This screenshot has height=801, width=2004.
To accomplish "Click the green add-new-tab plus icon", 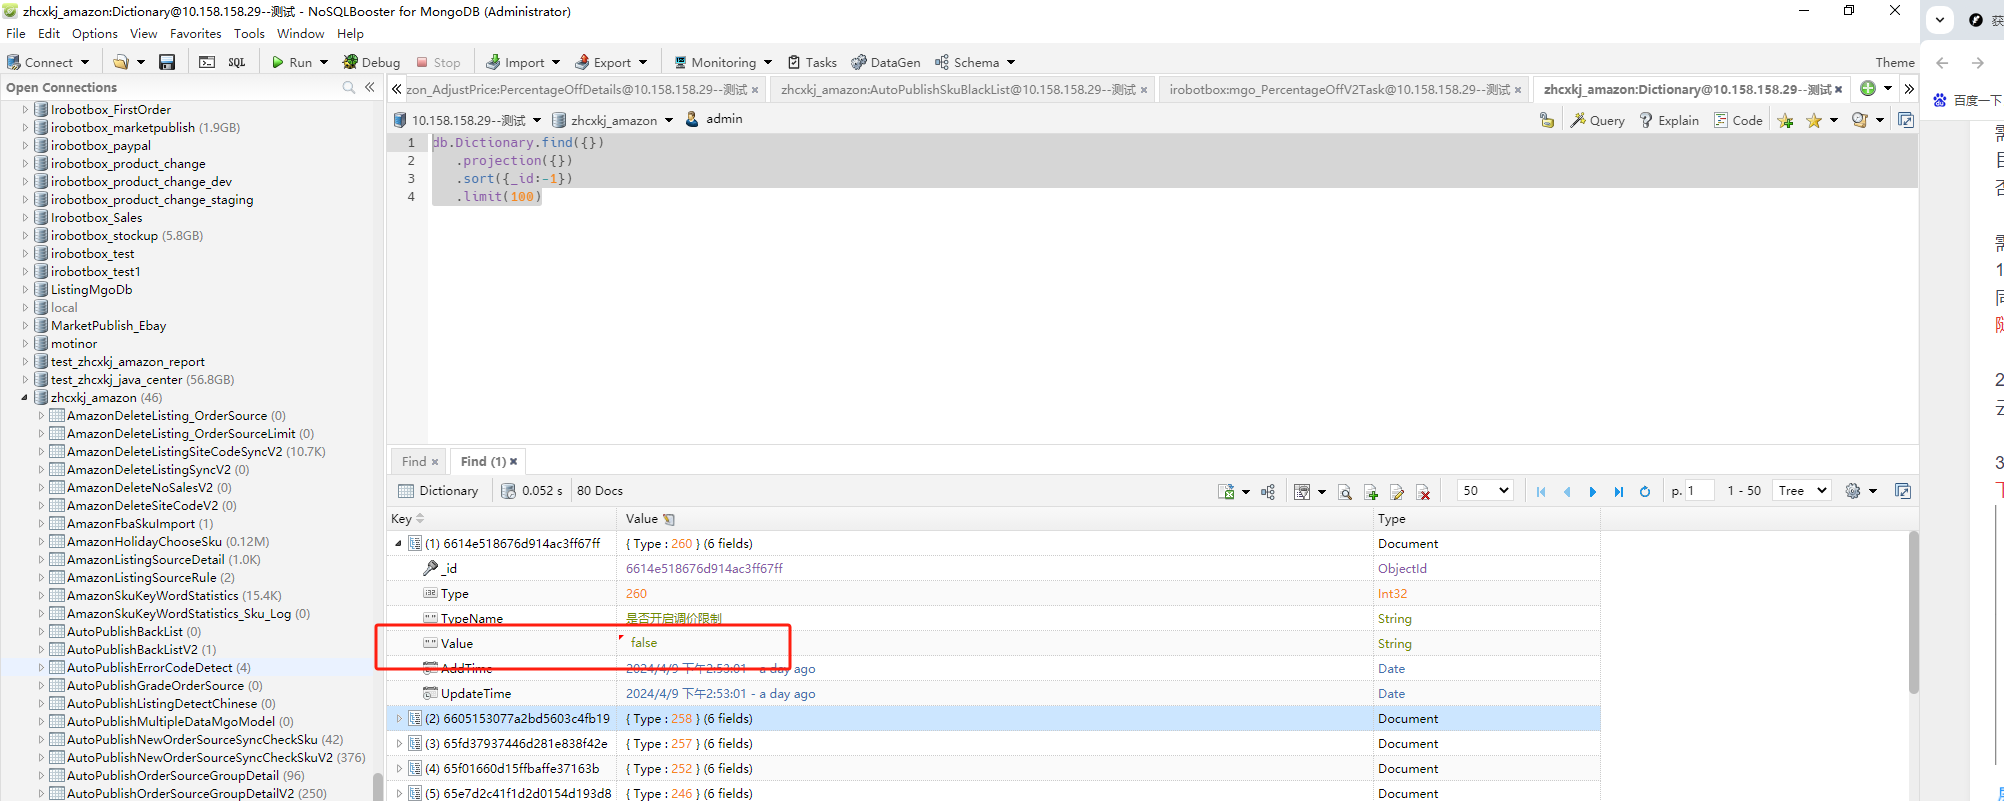I will [1868, 88].
